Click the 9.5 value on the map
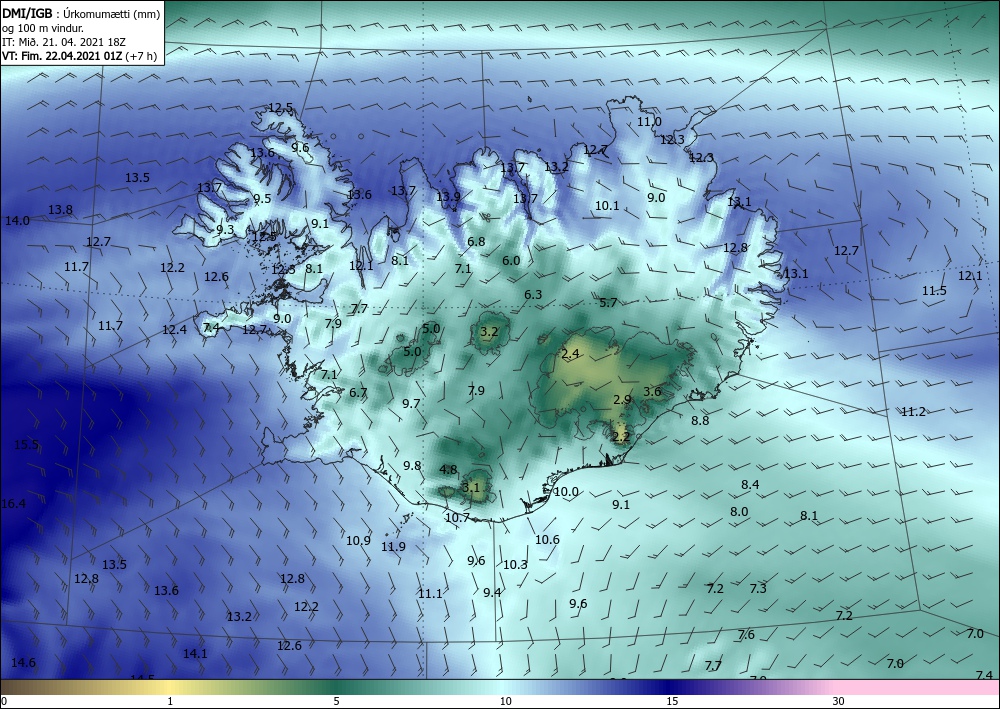The image size is (1000, 709). (x=262, y=199)
